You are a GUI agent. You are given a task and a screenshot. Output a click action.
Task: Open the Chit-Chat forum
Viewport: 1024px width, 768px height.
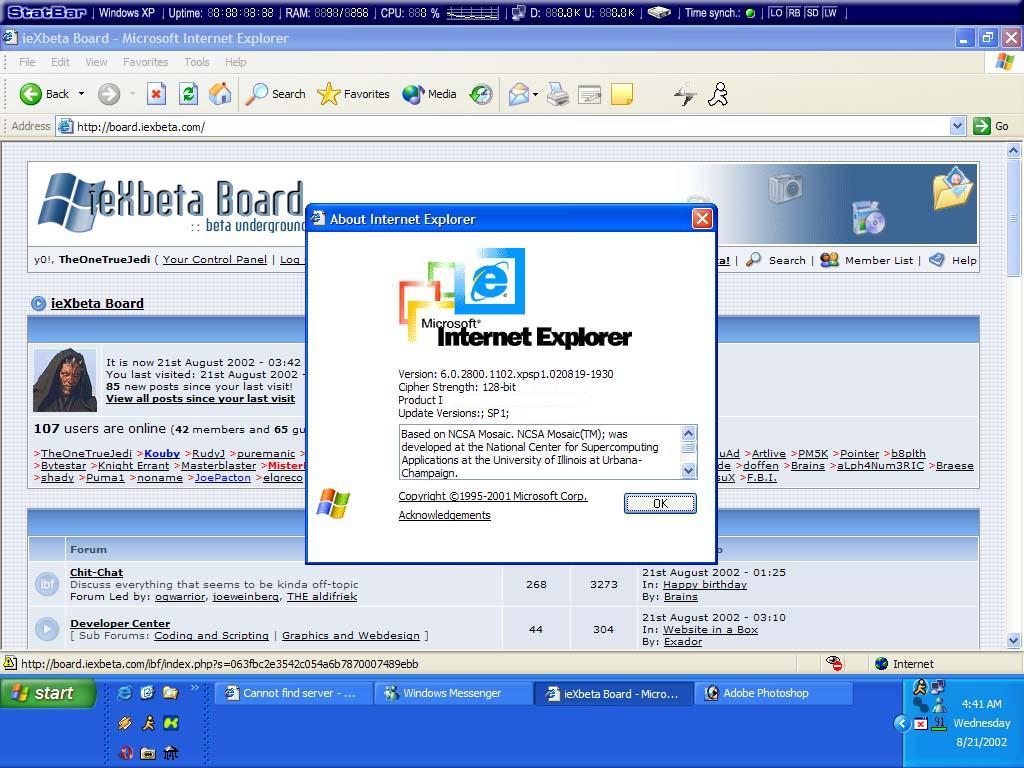pyautogui.click(x=97, y=573)
